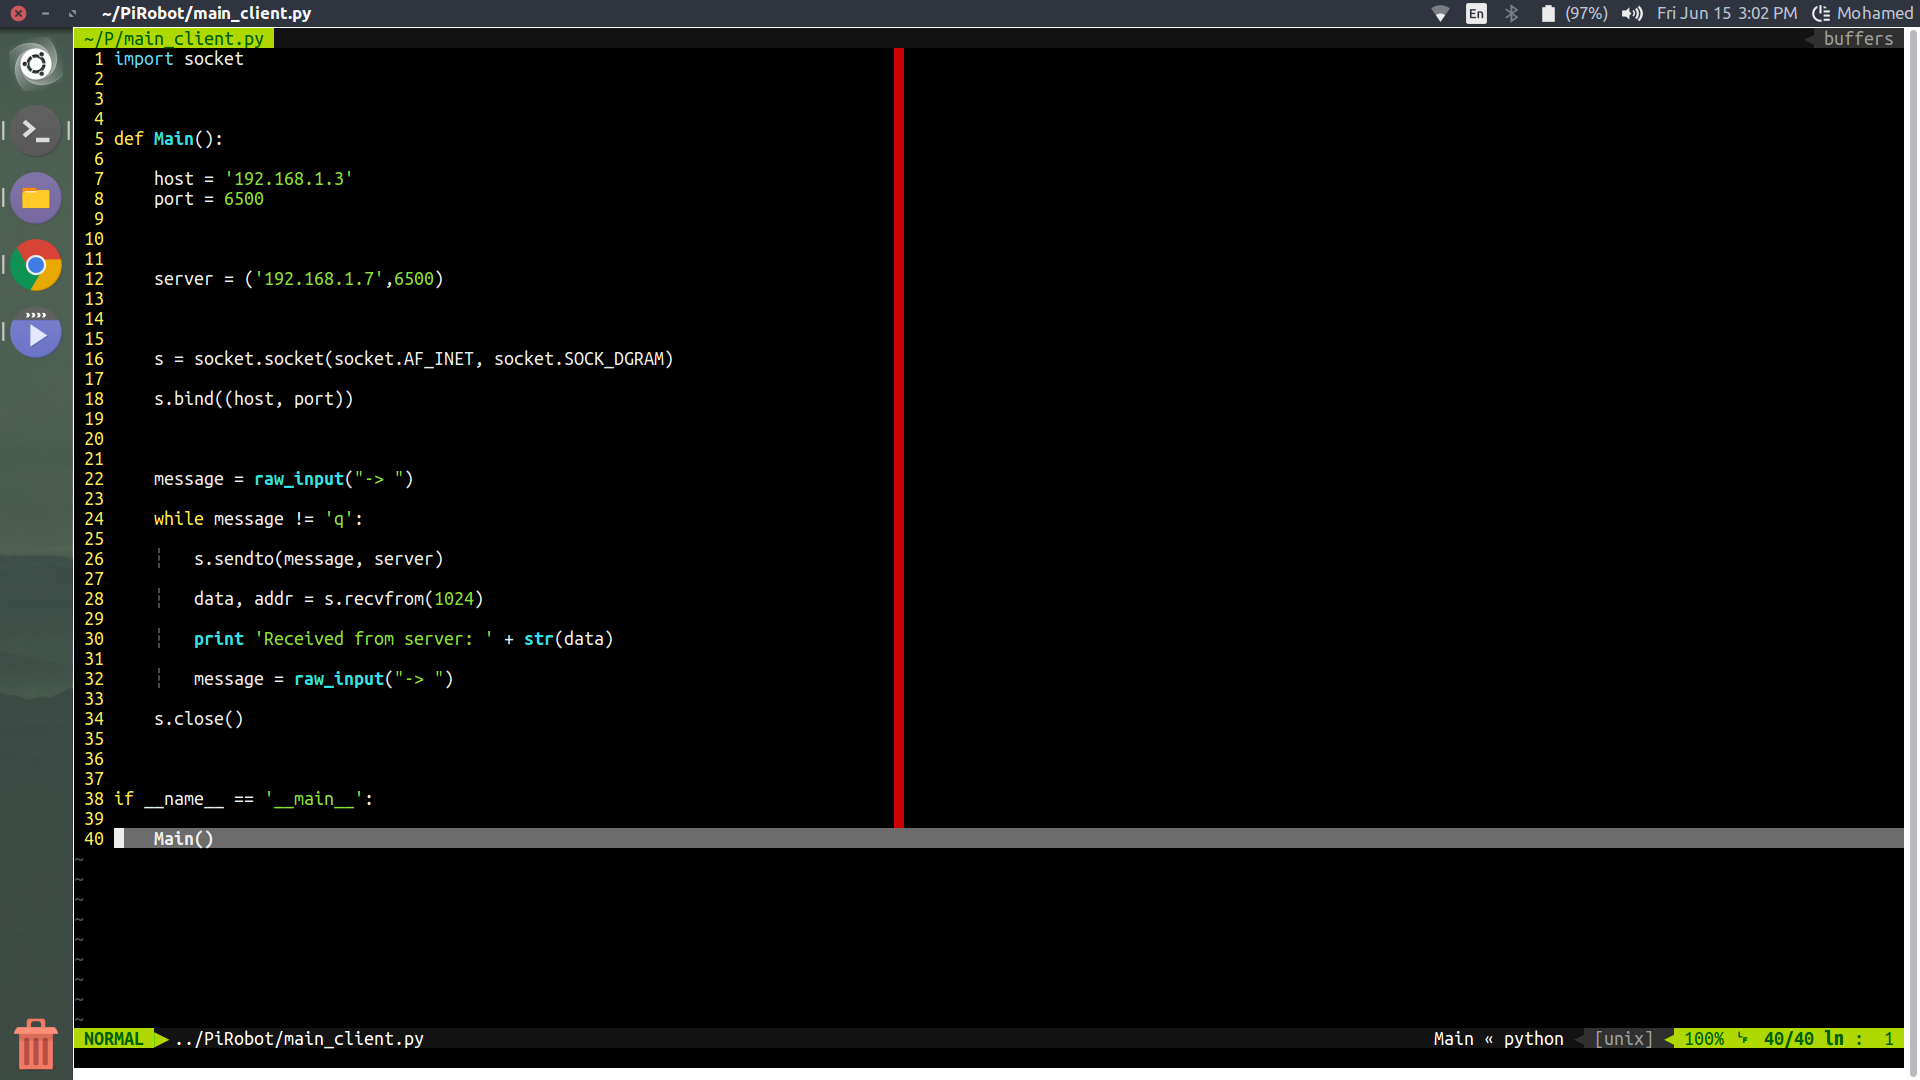Open the battery indicator showing 97%
Screen dimensions: 1920x1080
click(1574, 13)
